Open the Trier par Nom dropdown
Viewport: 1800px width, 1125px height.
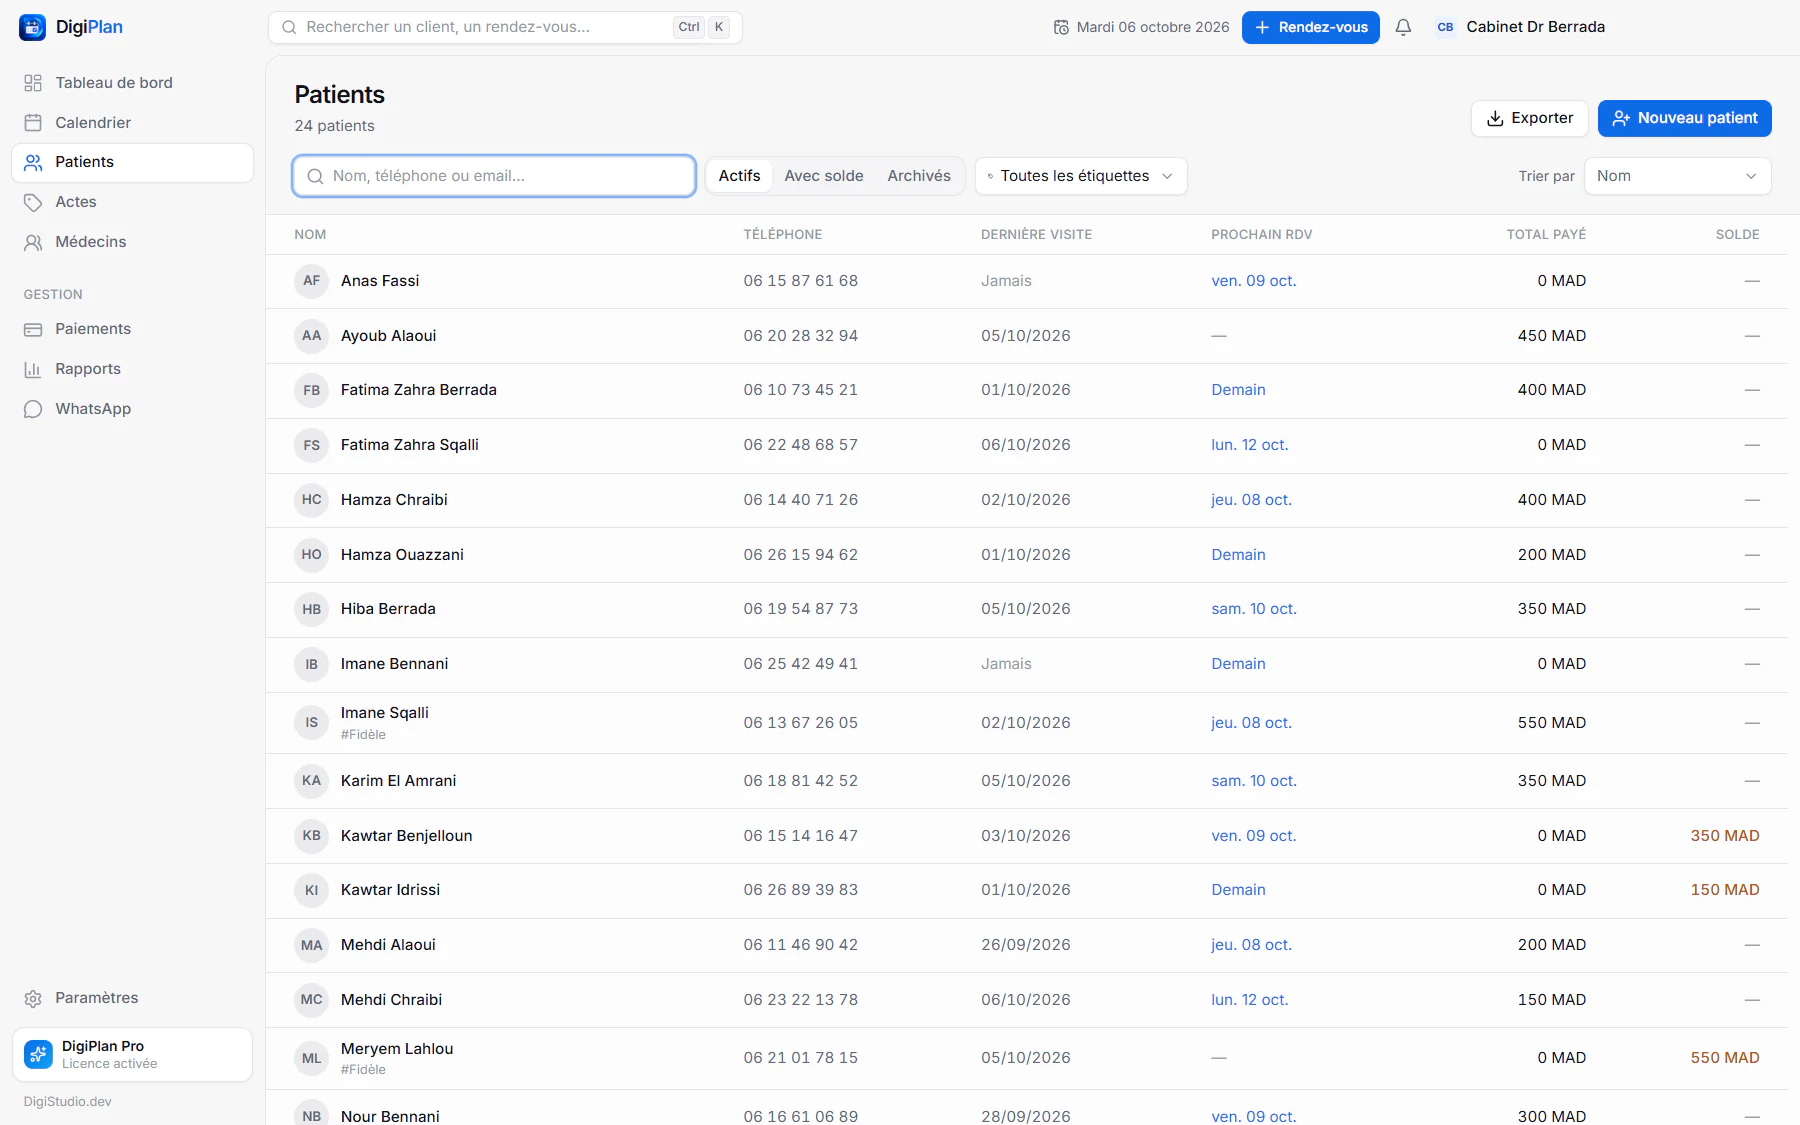tap(1677, 176)
